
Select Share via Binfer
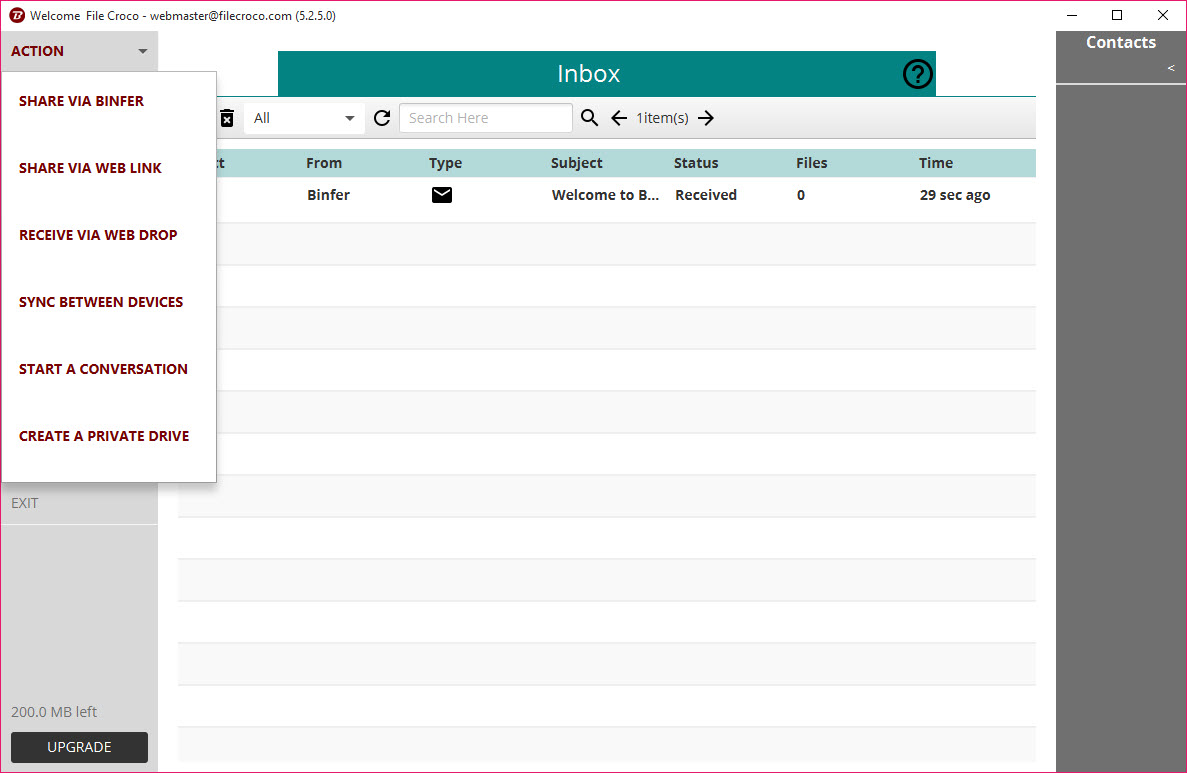tap(81, 101)
